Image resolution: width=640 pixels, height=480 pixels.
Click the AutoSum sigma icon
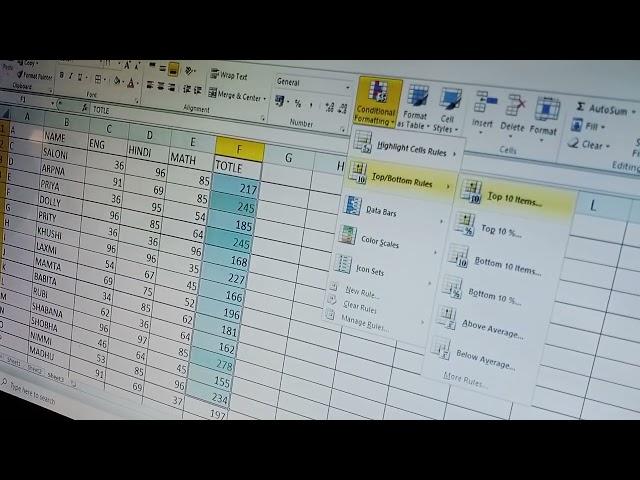(x=580, y=107)
